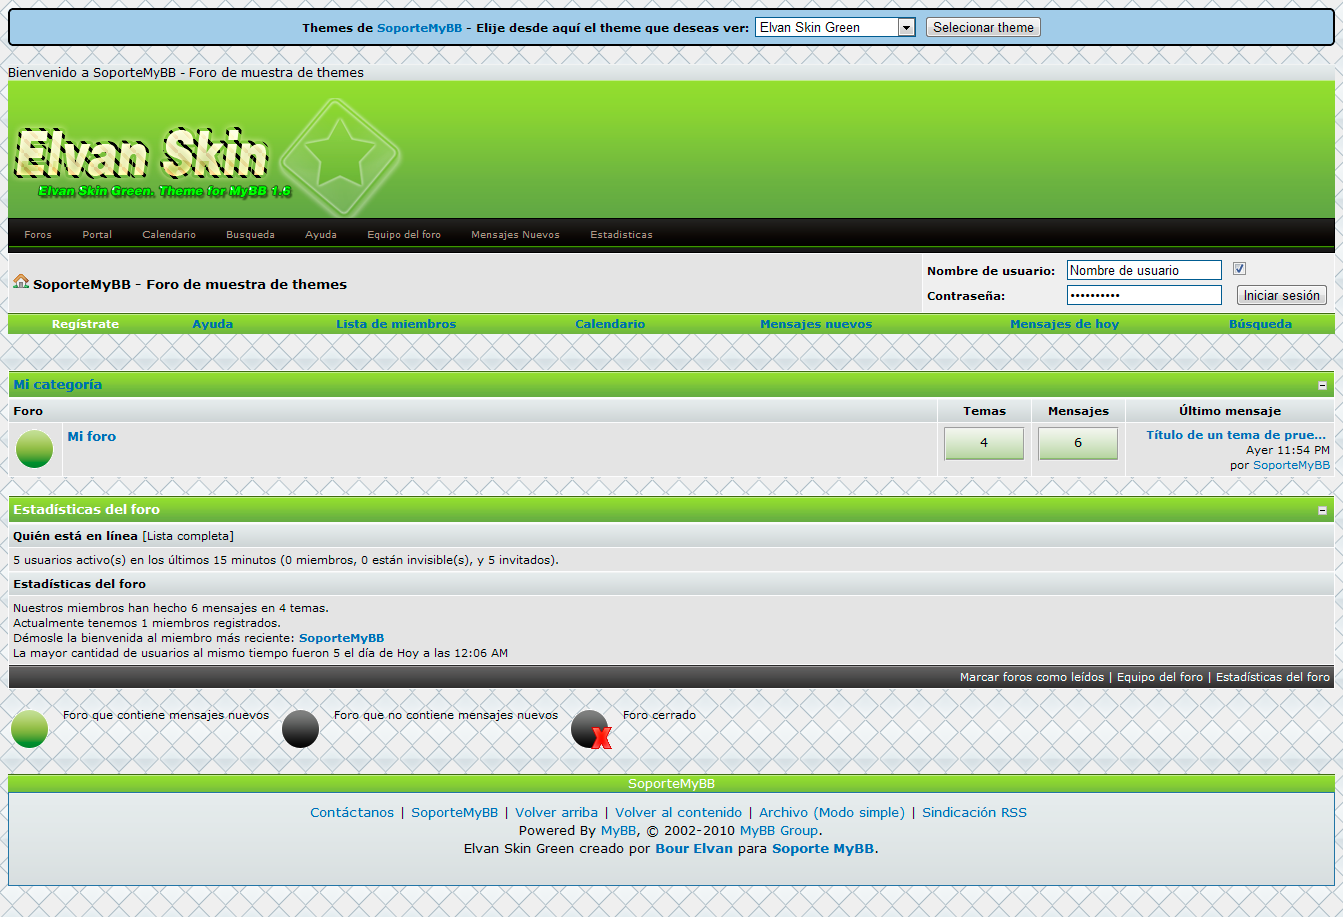
Task: Click the home icon in the breadcrumb
Action: [x=21, y=282]
